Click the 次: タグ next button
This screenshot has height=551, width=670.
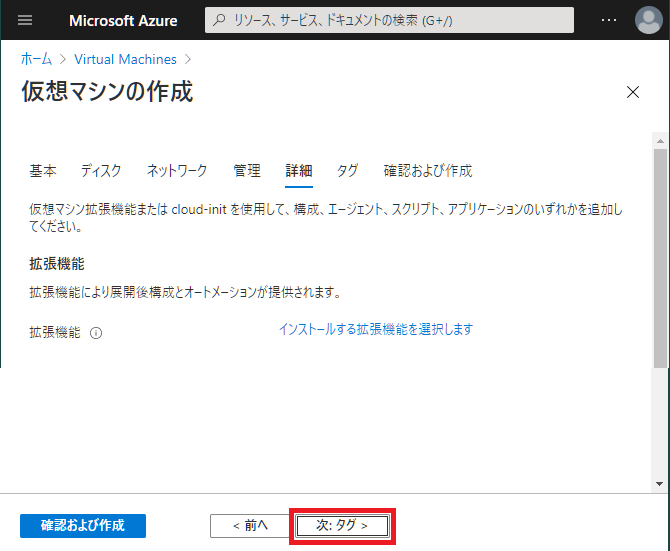342,525
